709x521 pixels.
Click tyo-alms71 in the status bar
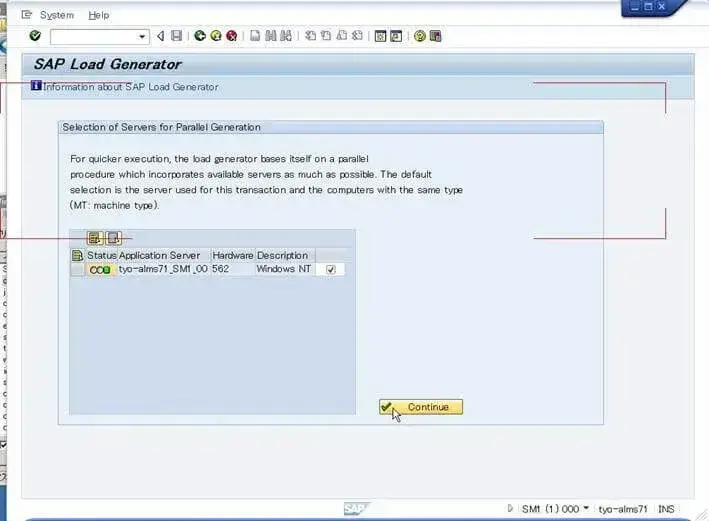click(x=623, y=509)
